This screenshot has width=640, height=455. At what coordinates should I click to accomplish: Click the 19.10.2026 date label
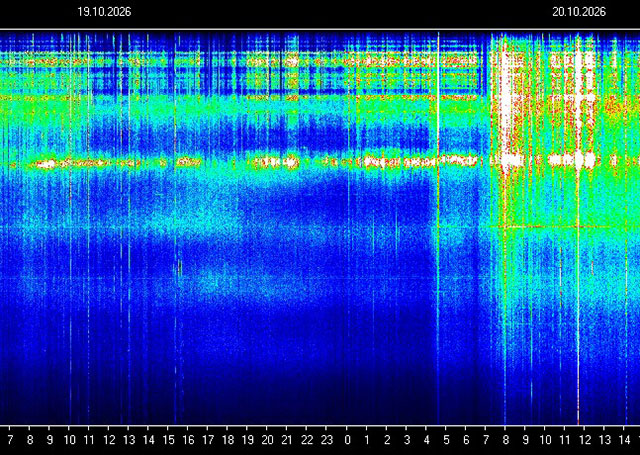[104, 12]
